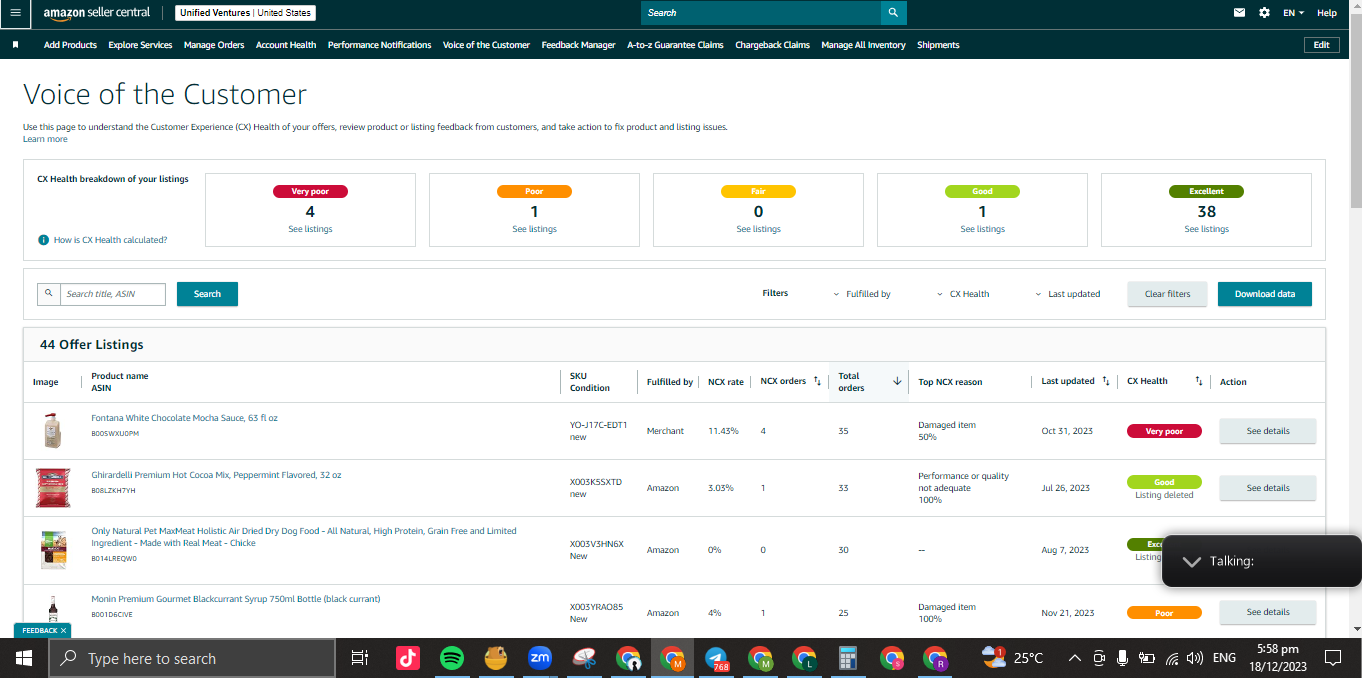
Task: Open Feedback Manager menu item
Action: (x=579, y=45)
